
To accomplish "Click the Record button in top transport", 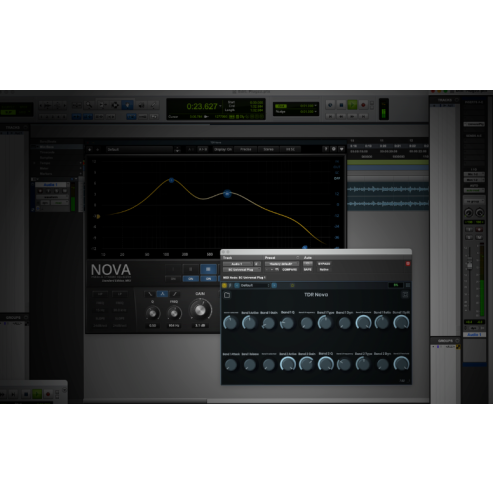I will (x=363, y=105).
